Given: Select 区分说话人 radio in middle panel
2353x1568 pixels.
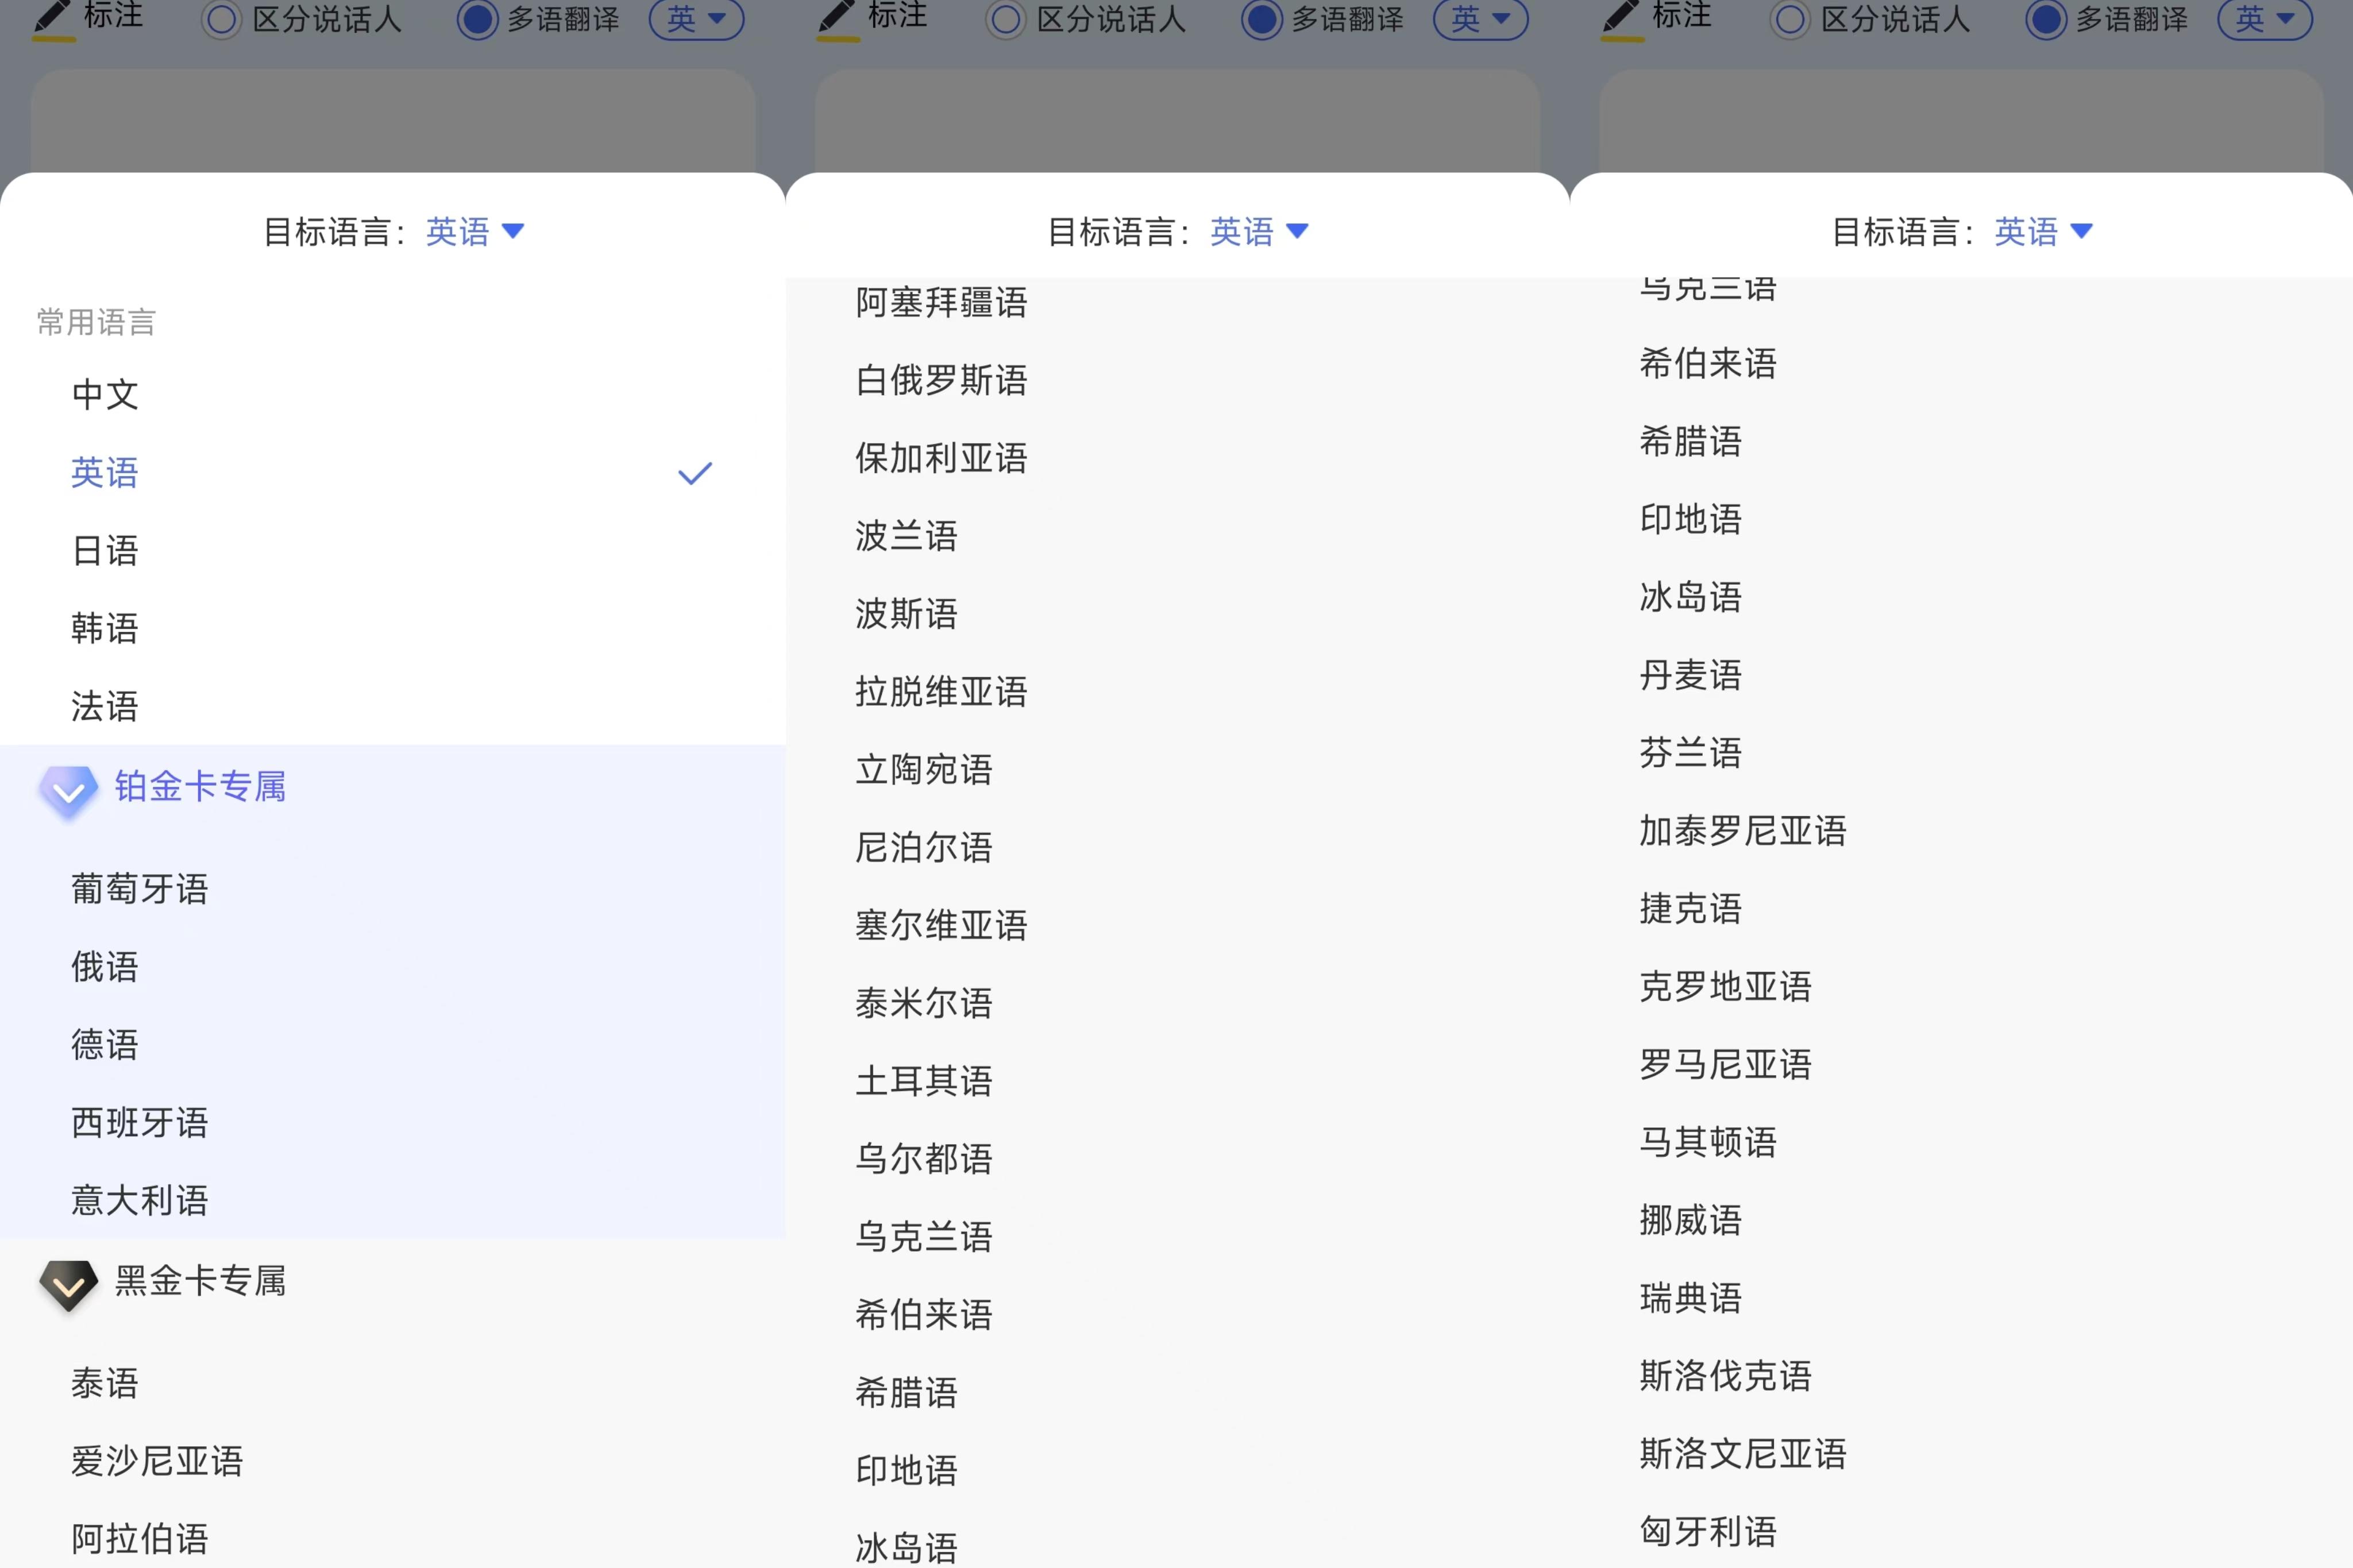Looking at the screenshot, I should pos(1006,20).
